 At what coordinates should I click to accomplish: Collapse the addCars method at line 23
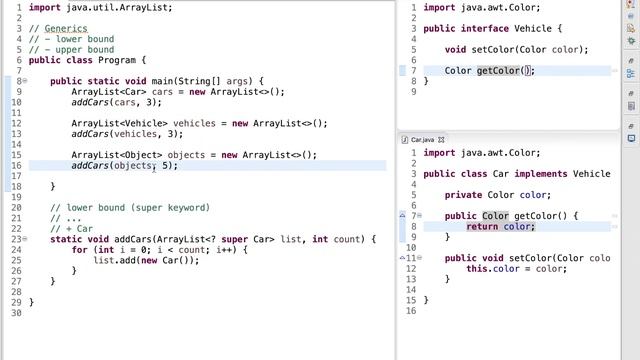[25, 239]
